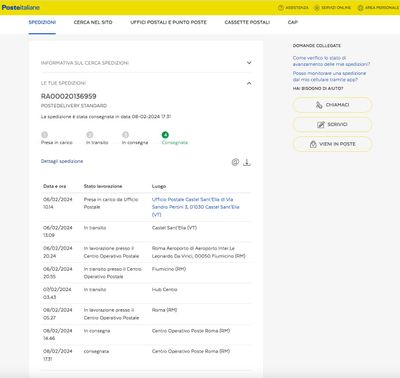
Task: Open the Ufficio Postale Castel Sant'Elia link
Action: 196,207
